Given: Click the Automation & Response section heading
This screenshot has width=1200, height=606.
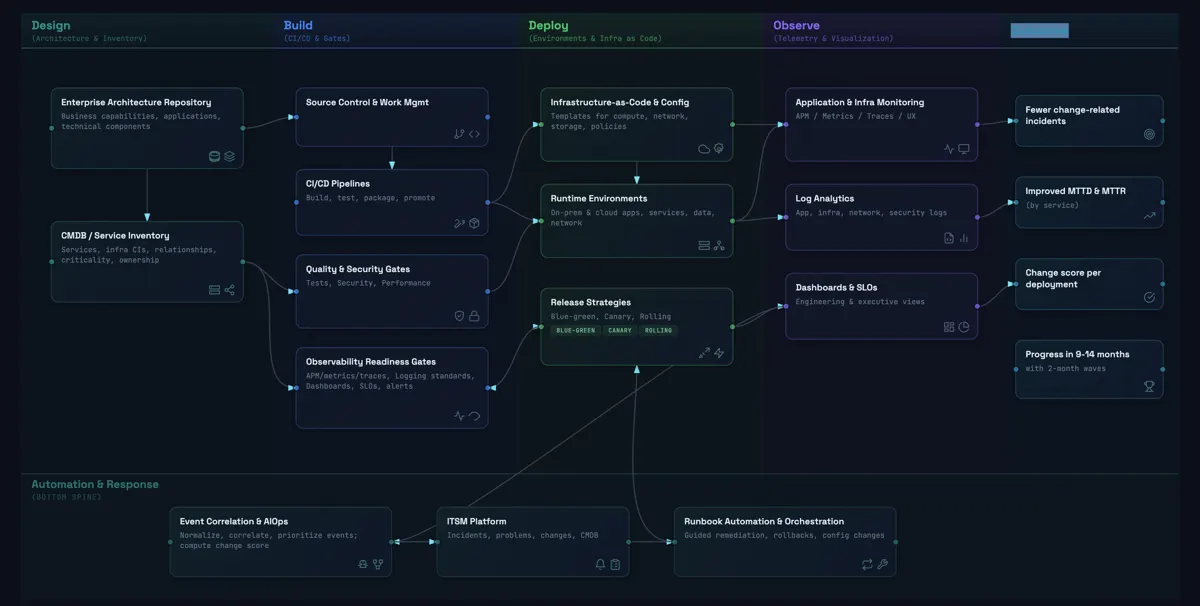Looking at the screenshot, I should click(95, 484).
